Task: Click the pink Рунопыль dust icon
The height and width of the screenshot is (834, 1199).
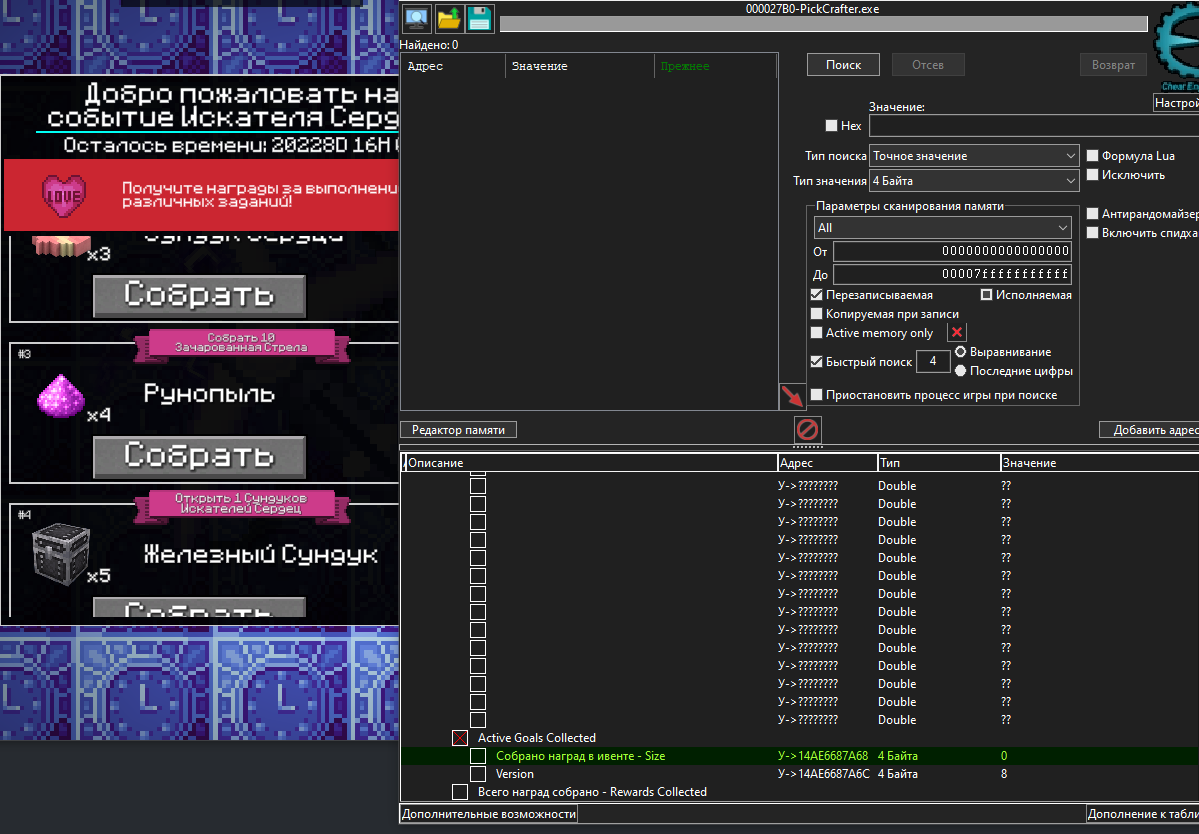Action: [61, 396]
